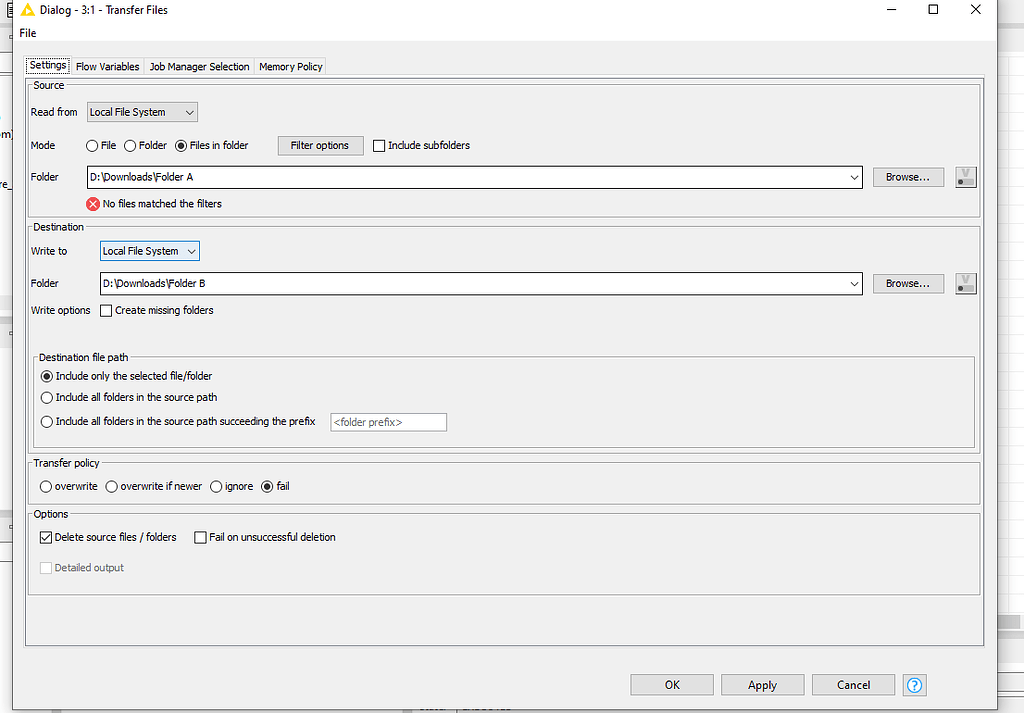Click the red error icon near filter message
This screenshot has width=1024, height=713.
click(92, 203)
